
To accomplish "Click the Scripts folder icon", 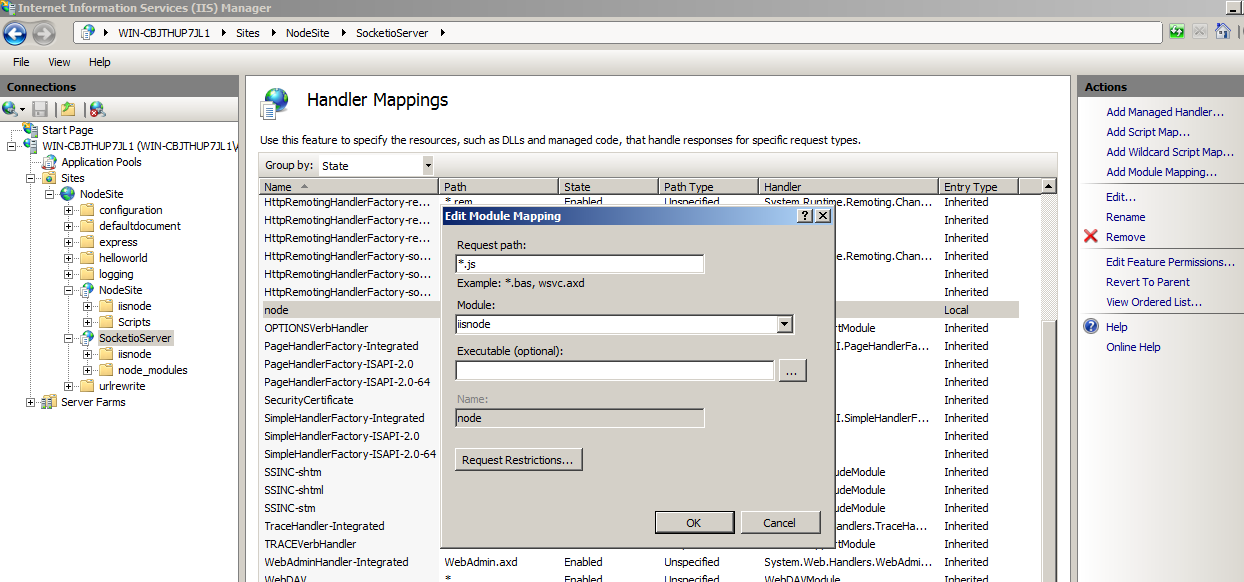I will pos(106,322).
